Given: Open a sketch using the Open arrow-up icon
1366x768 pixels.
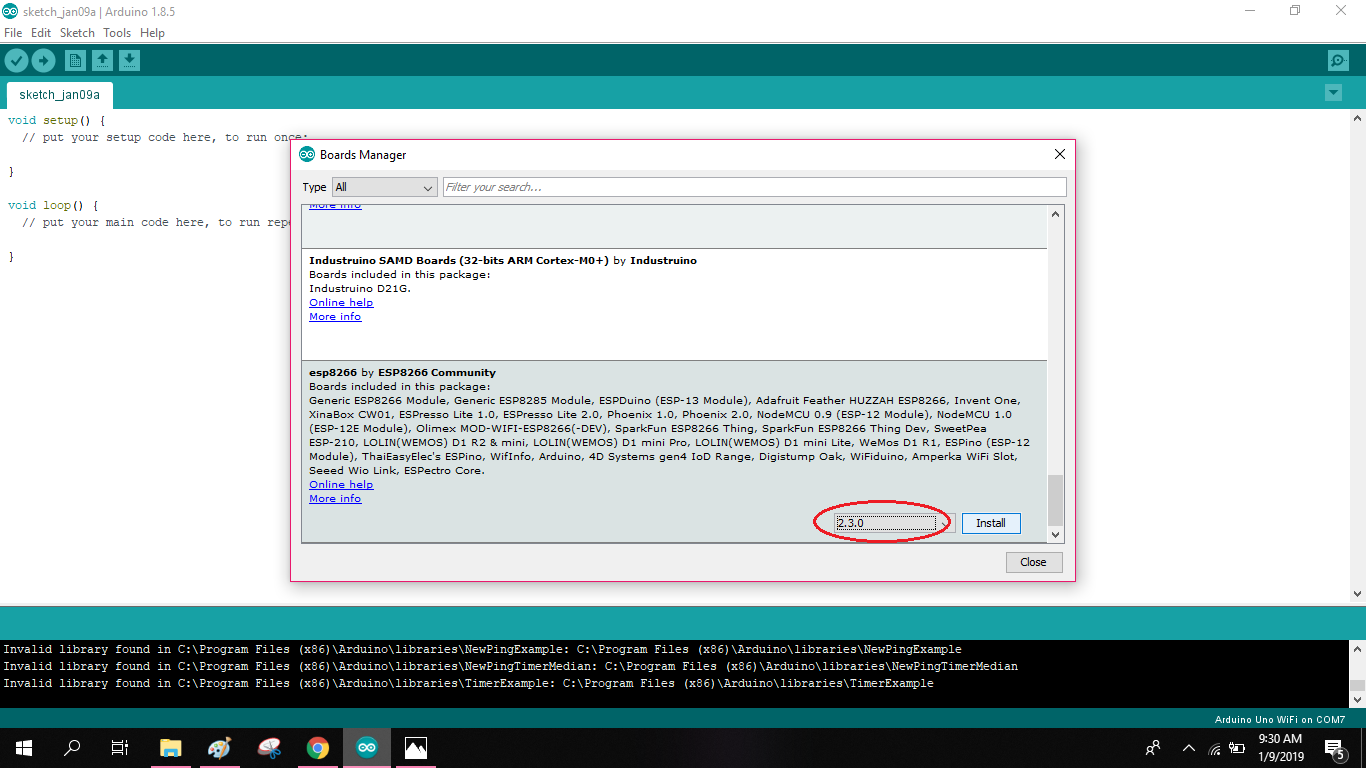Looking at the screenshot, I should 102,61.
